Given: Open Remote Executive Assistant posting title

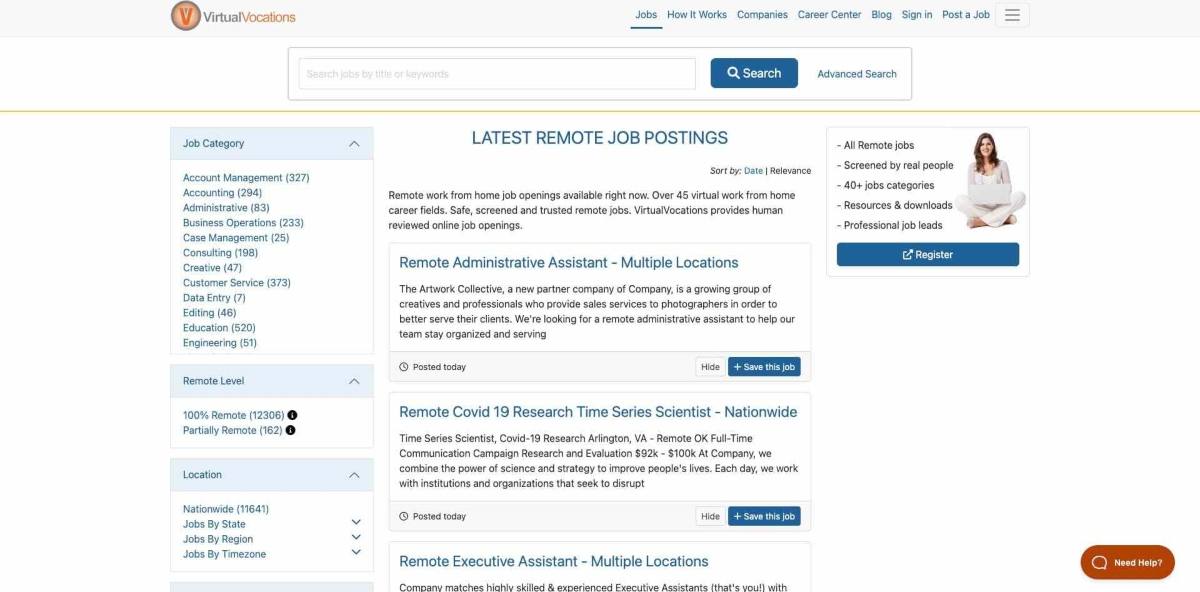Looking at the screenshot, I should [x=553, y=562].
